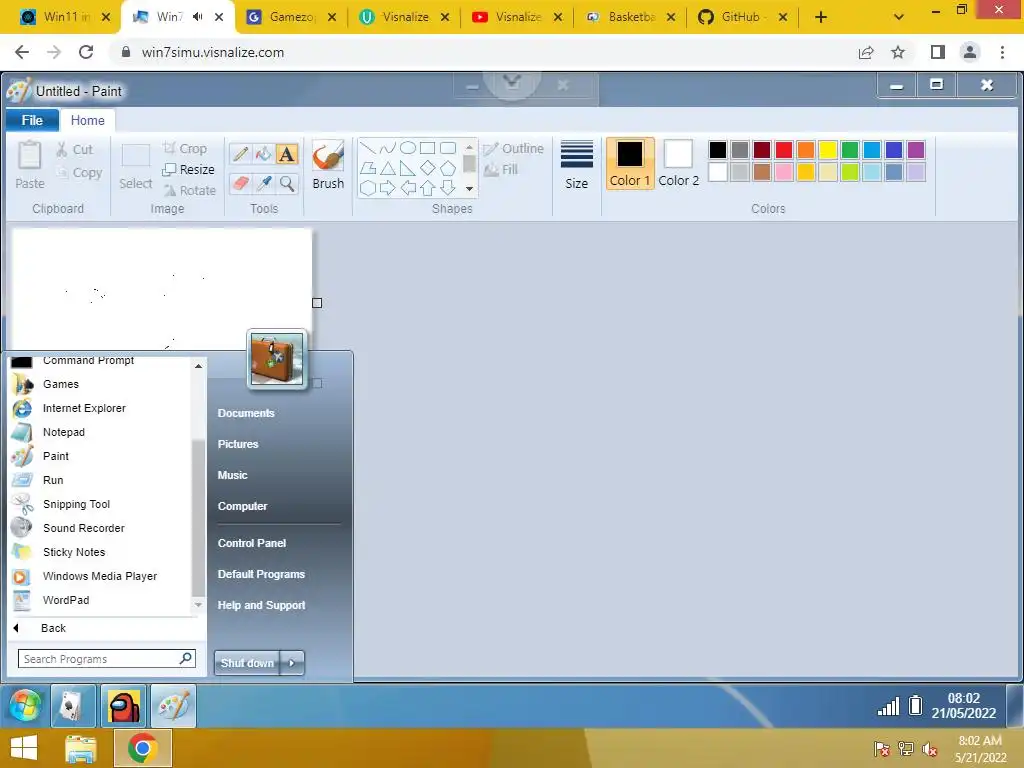Screen dimensions: 1024x768
Task: Select the Eraser tool
Action: click(240, 184)
